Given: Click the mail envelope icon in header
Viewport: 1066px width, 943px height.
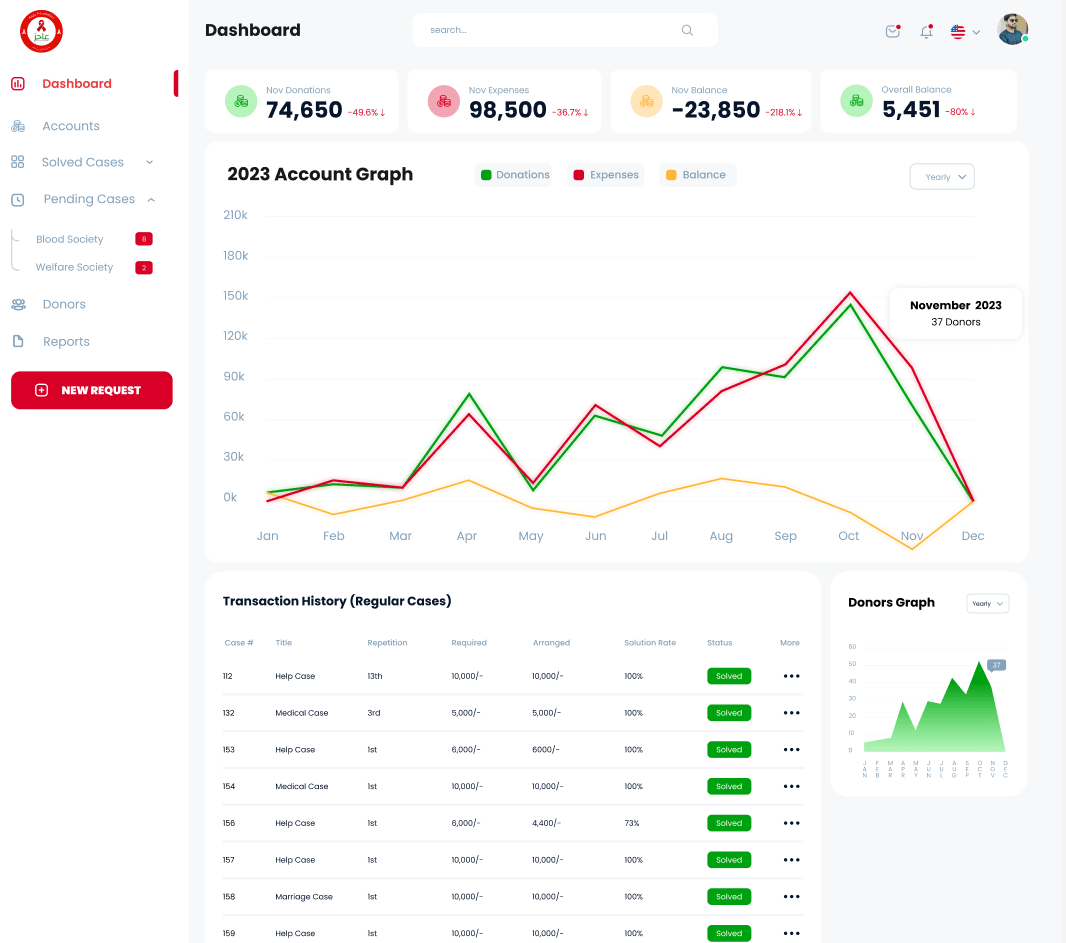Looking at the screenshot, I should [892, 31].
